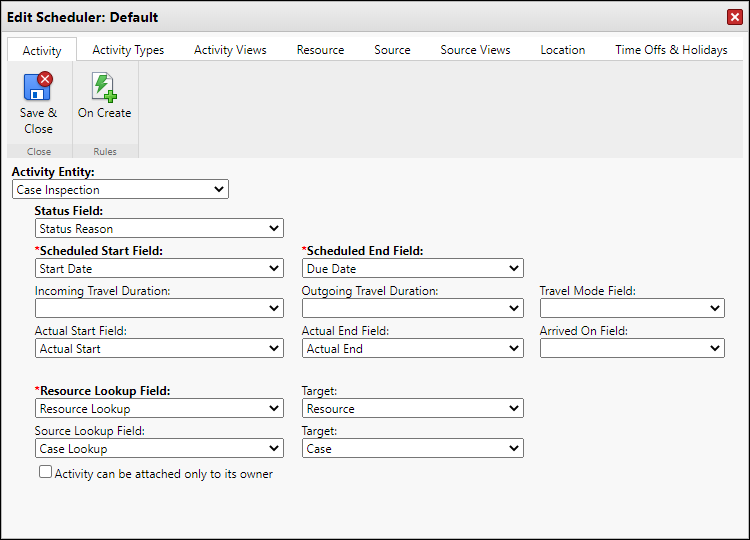This screenshot has height=540, width=750.
Task: Open the Status Field dropdown
Action: coord(159,229)
